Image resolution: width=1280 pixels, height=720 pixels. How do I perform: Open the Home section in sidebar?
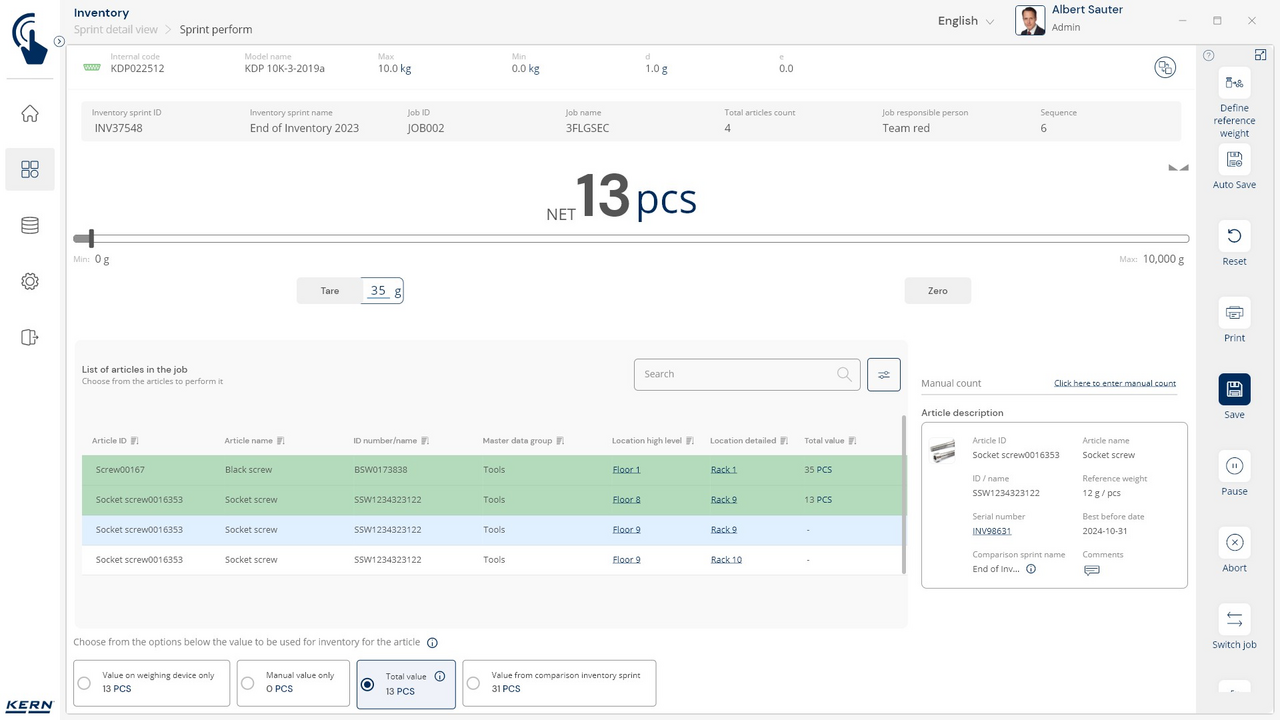click(x=30, y=114)
